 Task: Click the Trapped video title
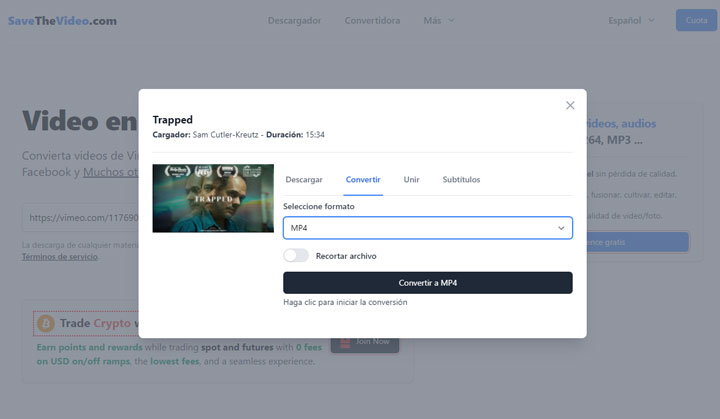tap(173, 120)
